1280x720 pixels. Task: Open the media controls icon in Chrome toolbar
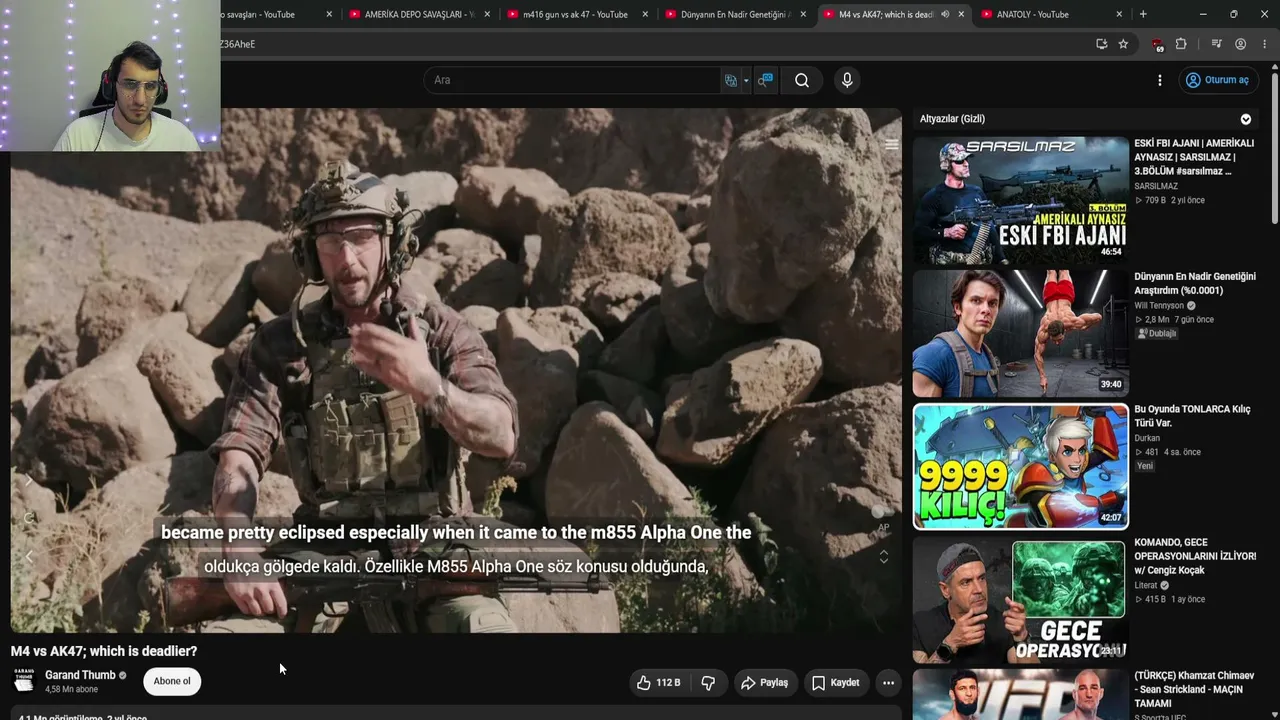click(1216, 44)
